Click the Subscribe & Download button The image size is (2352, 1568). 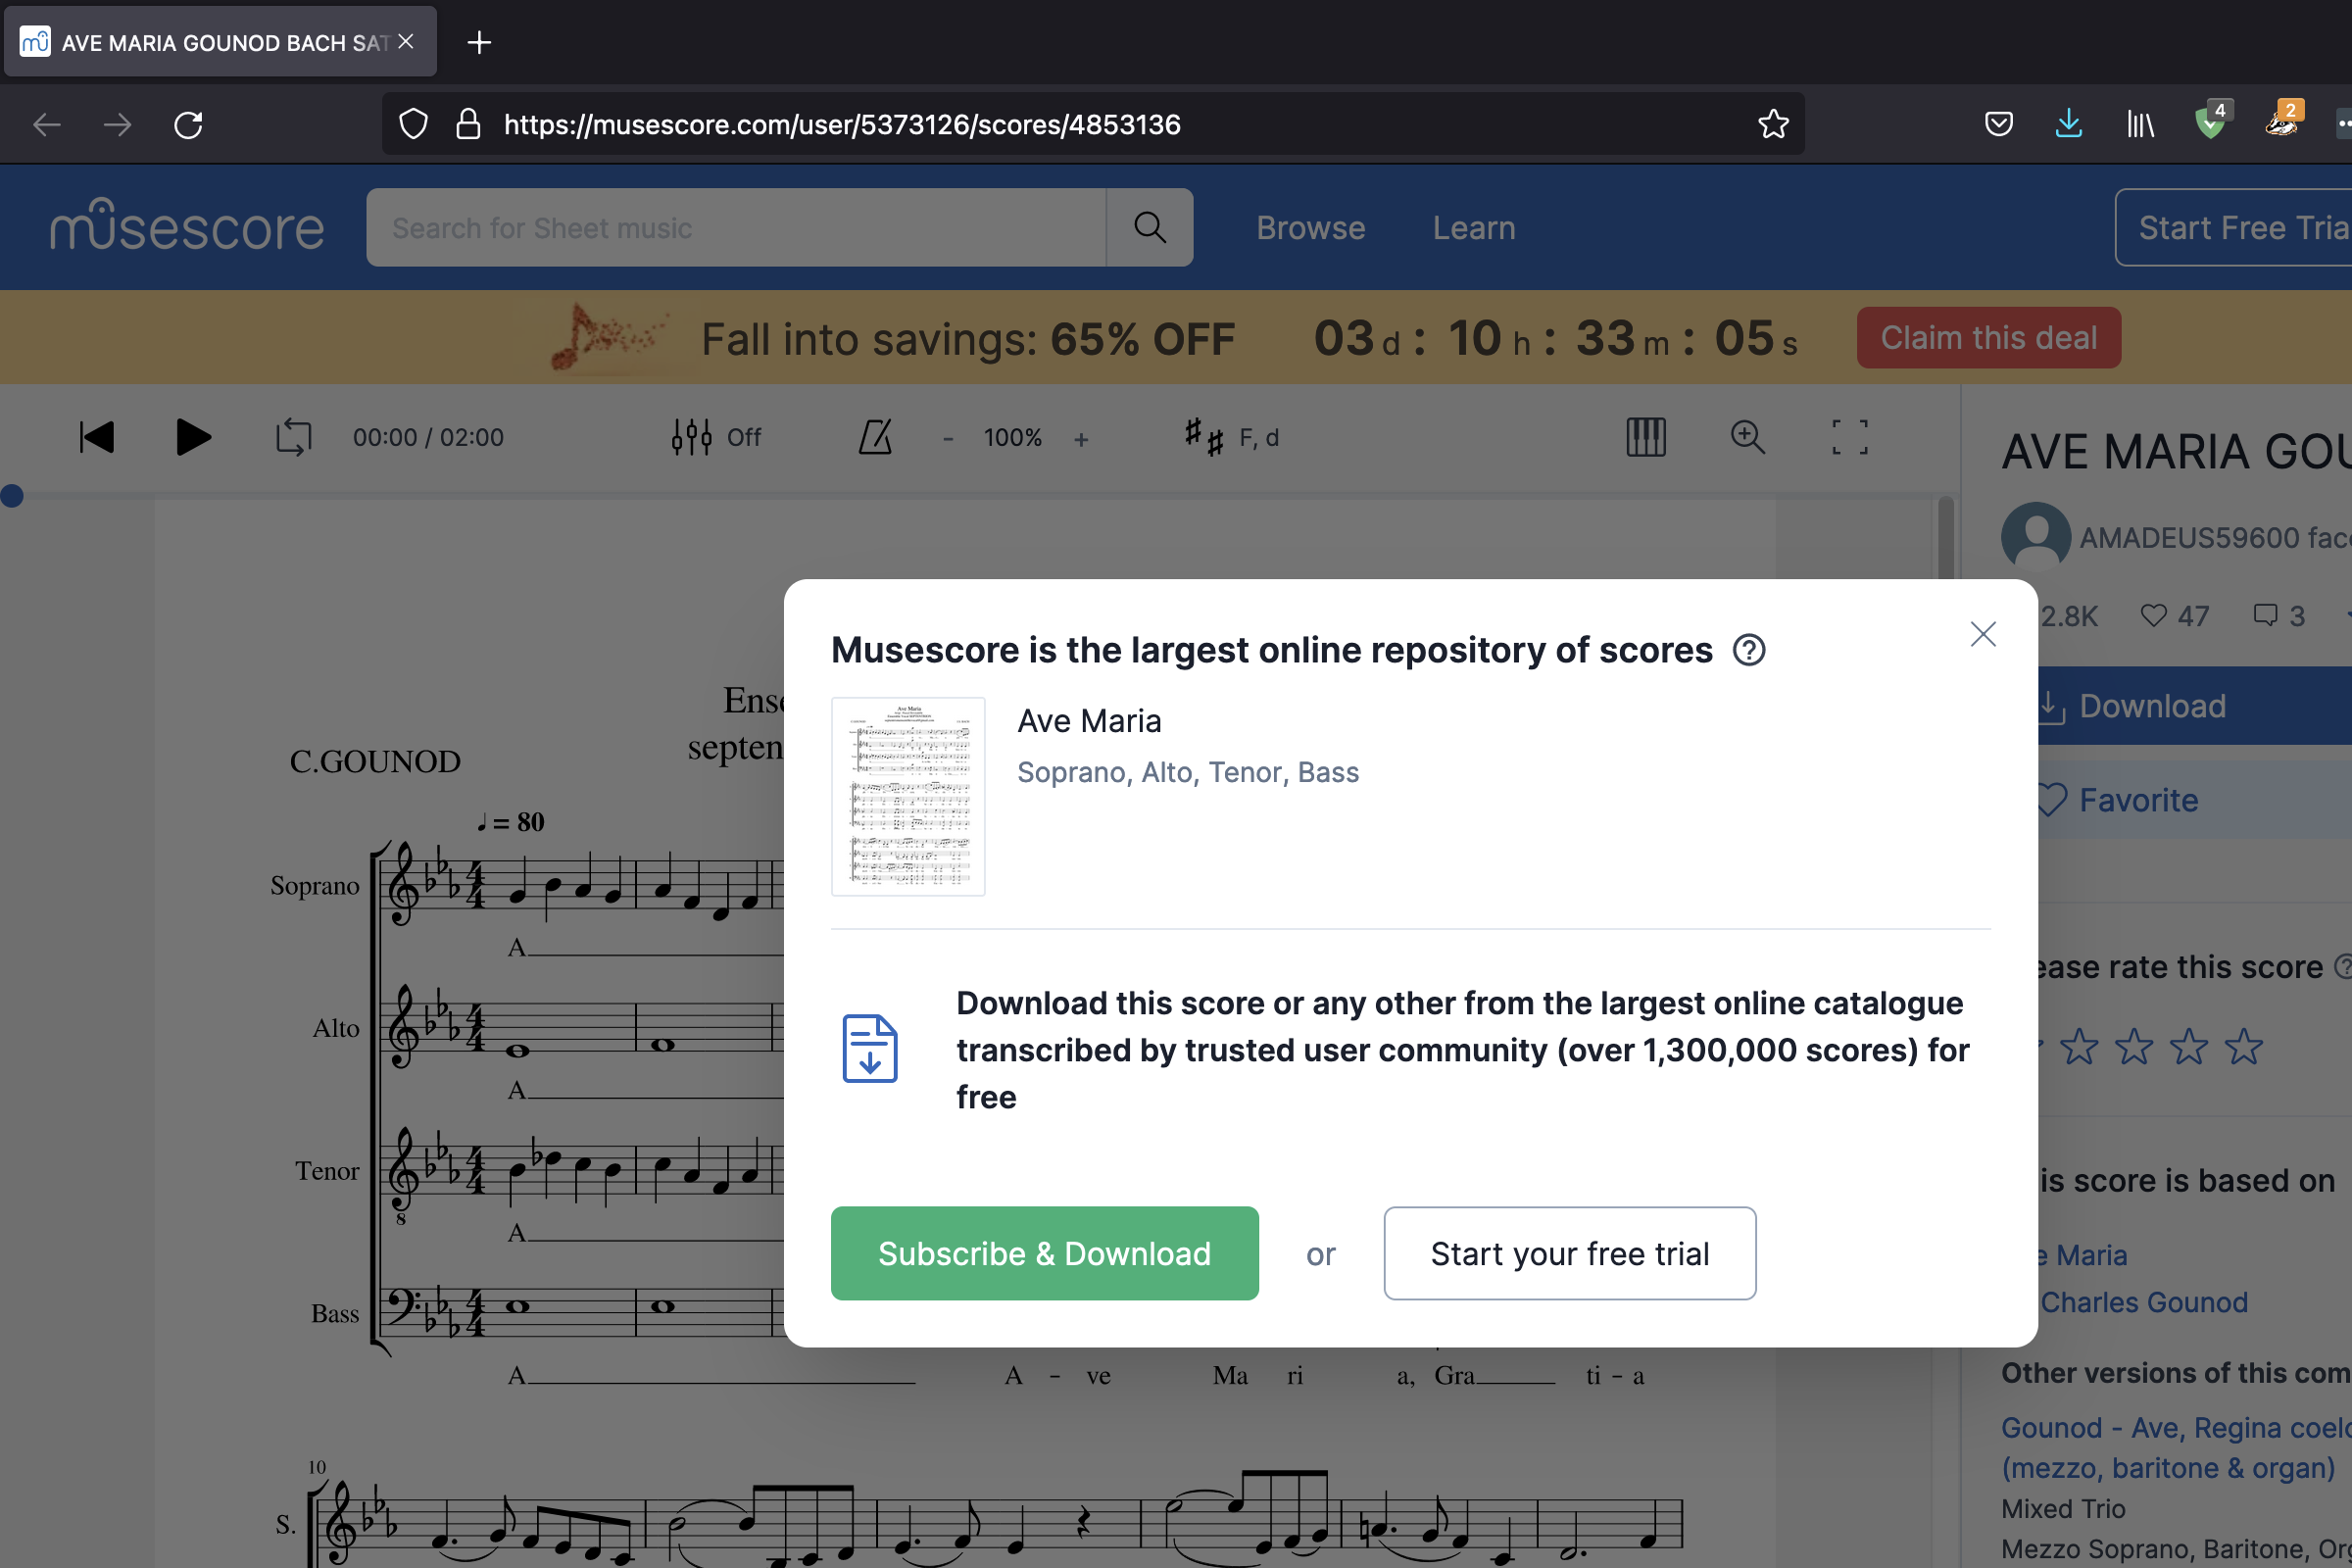[1044, 1253]
